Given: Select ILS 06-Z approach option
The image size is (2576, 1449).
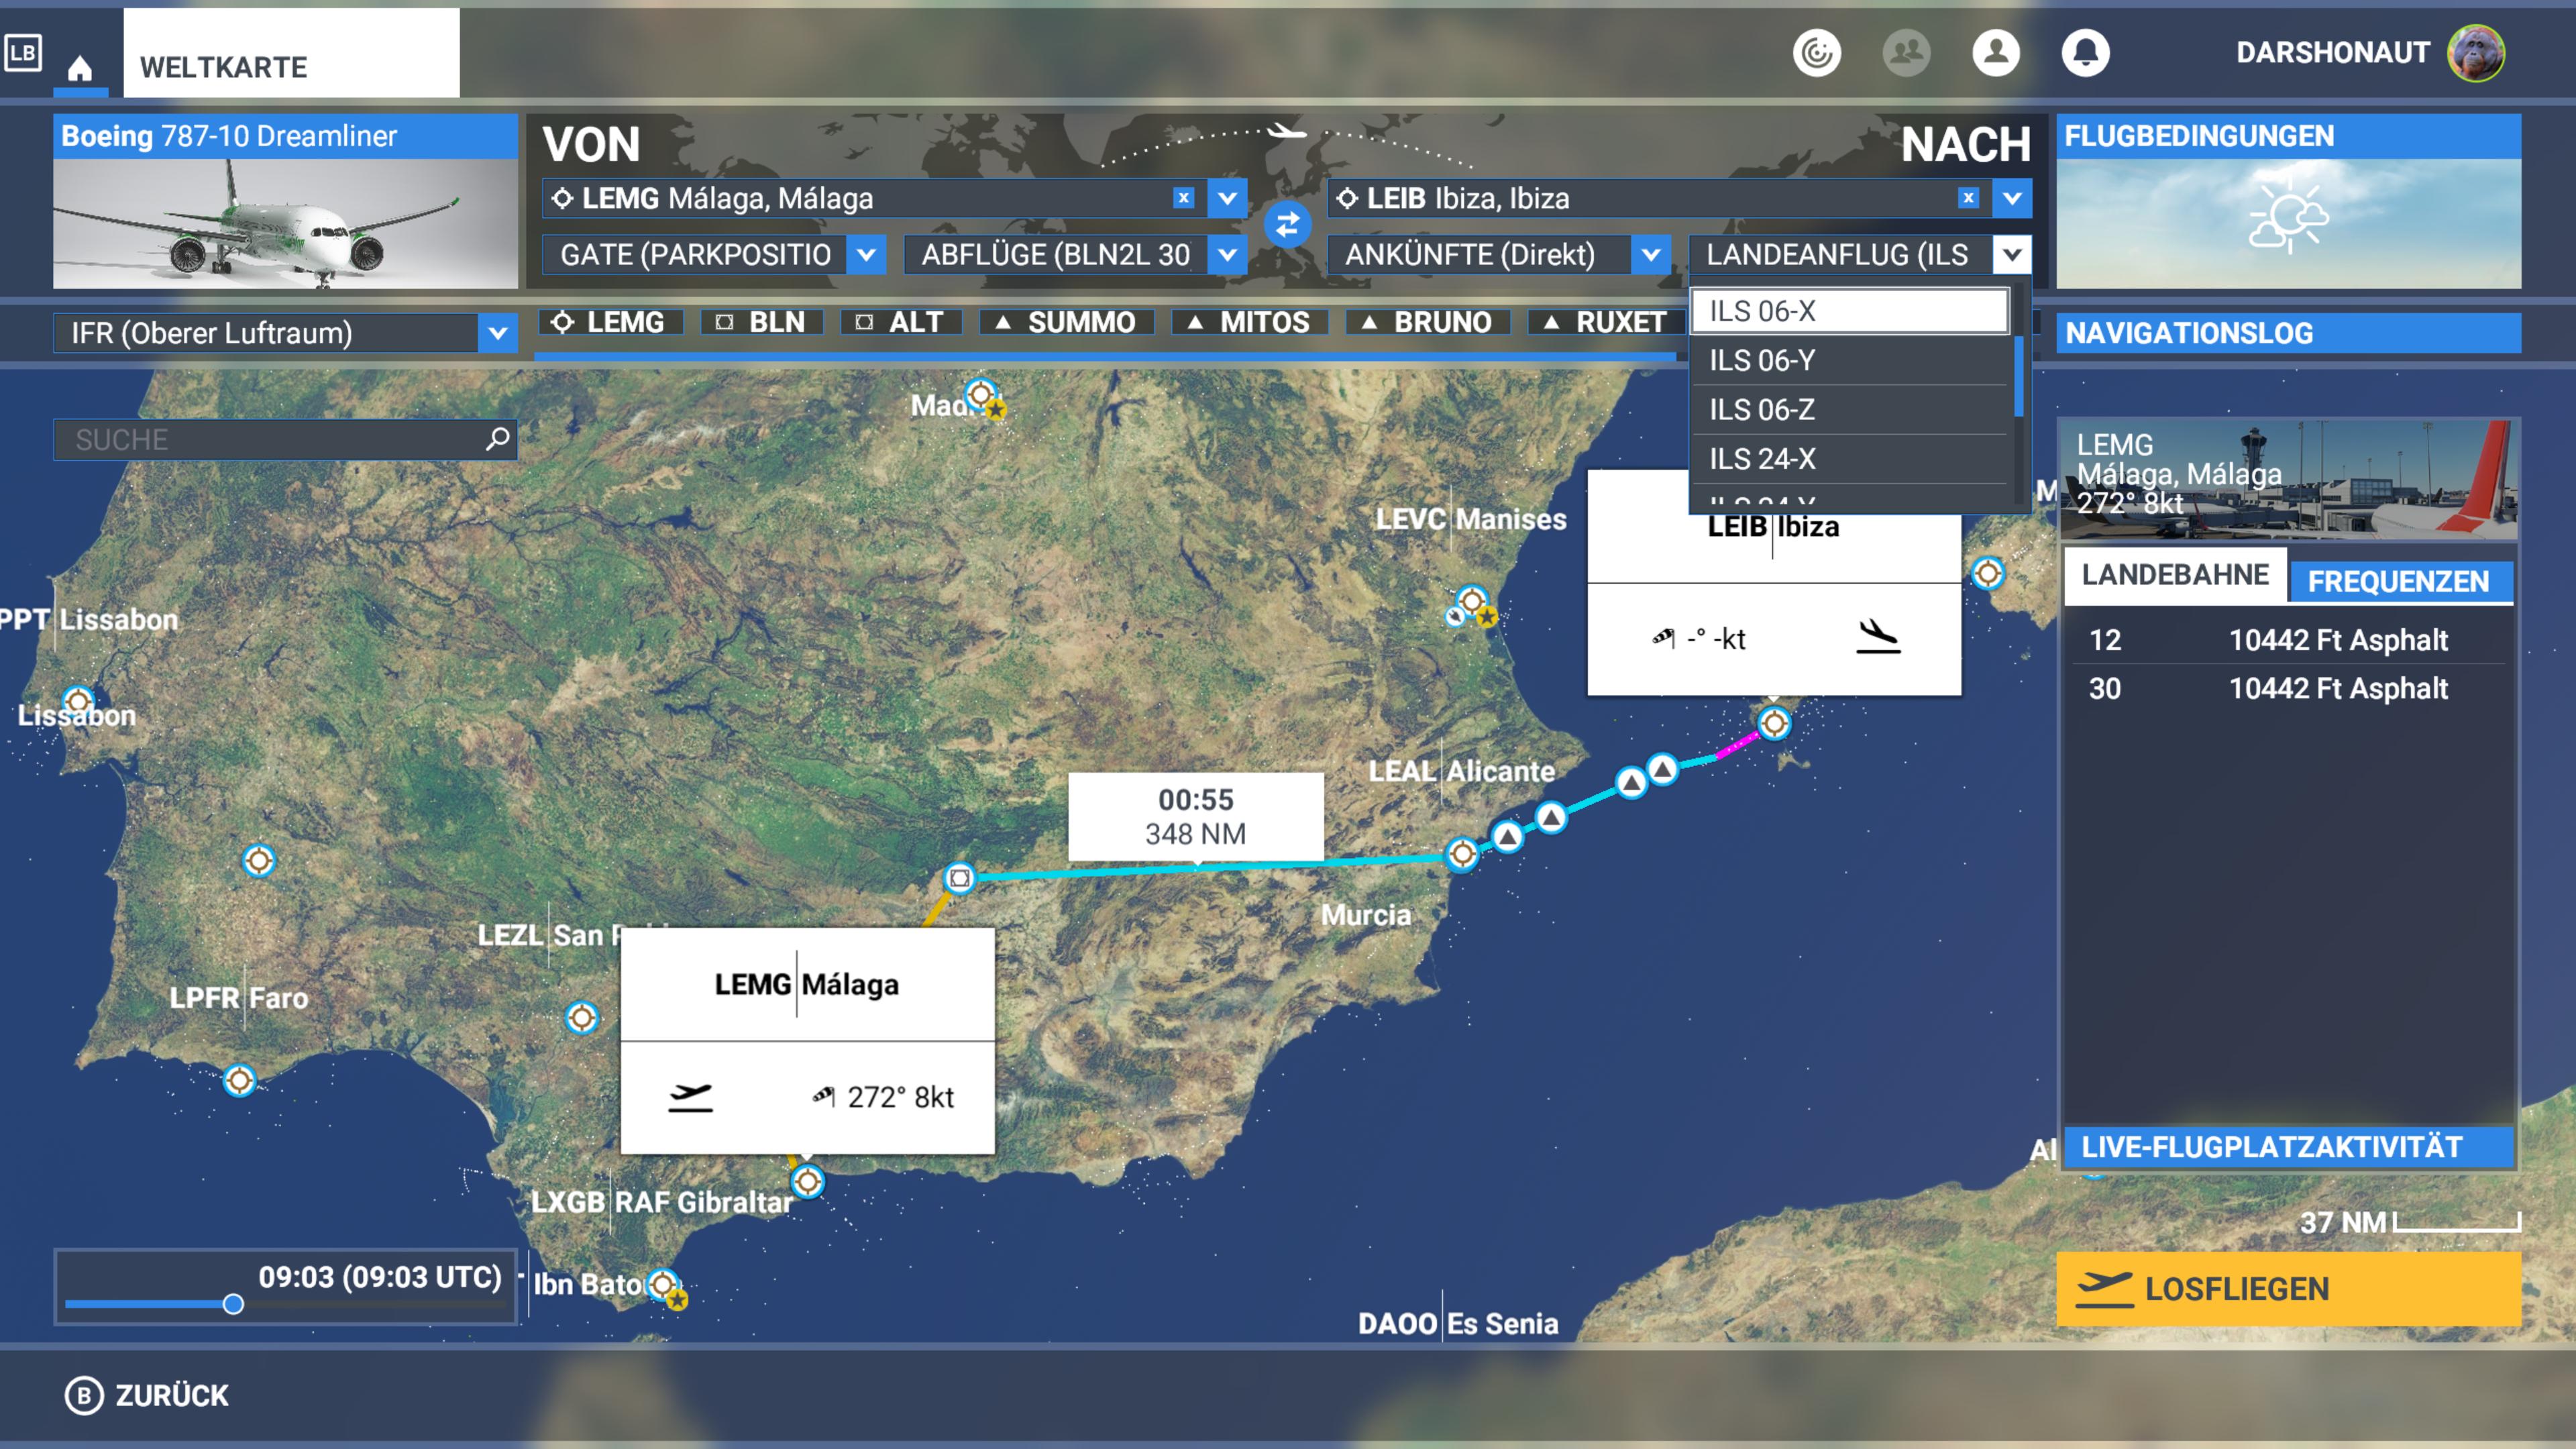Looking at the screenshot, I should click(x=1850, y=409).
